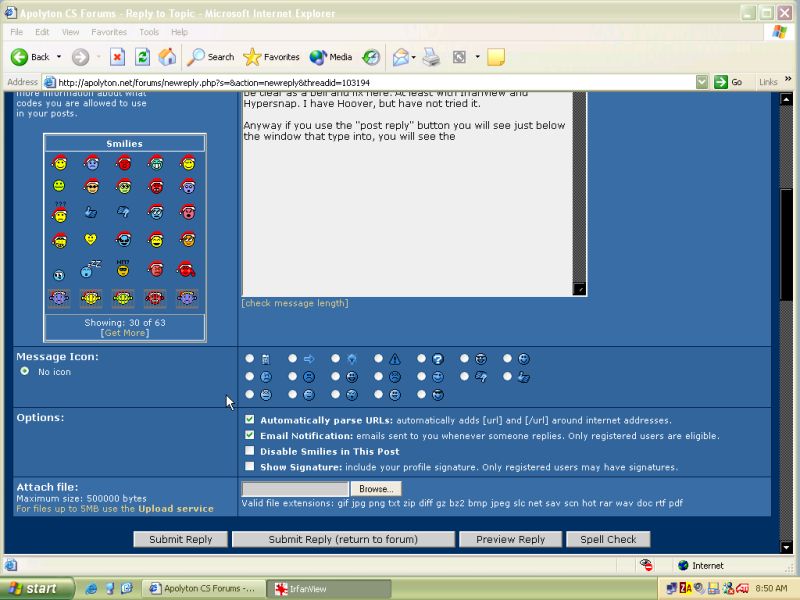Go to Home page icon
Screen dimensions: 800x600
167,57
